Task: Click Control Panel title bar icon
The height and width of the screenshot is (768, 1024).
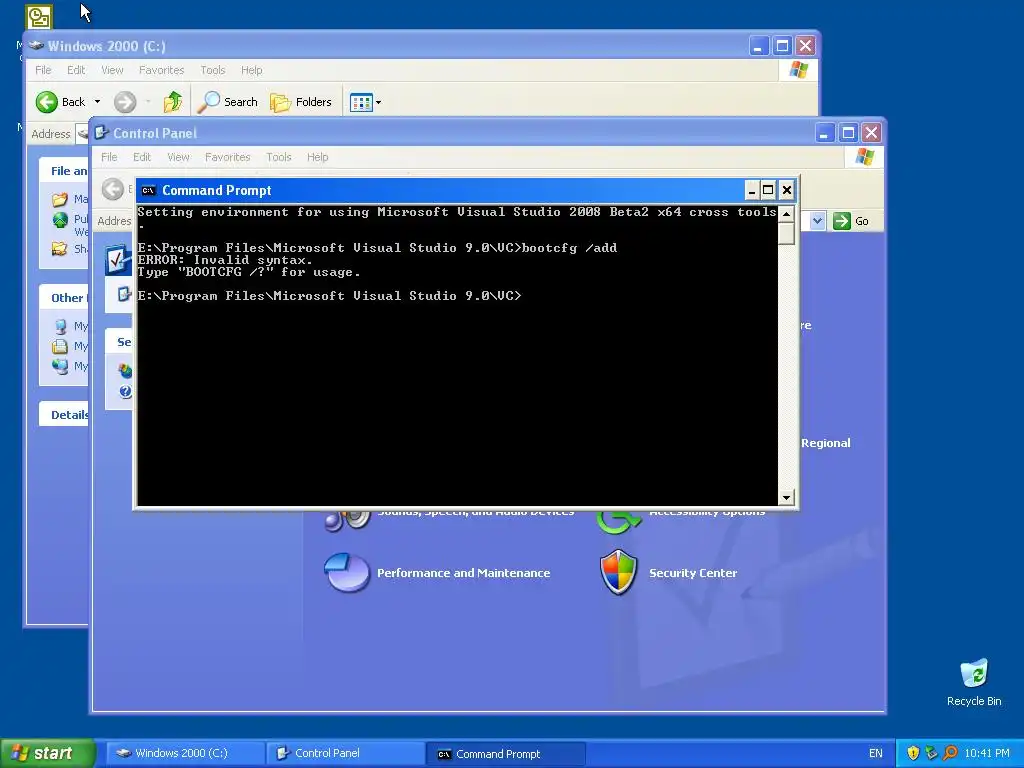Action: click(x=101, y=133)
